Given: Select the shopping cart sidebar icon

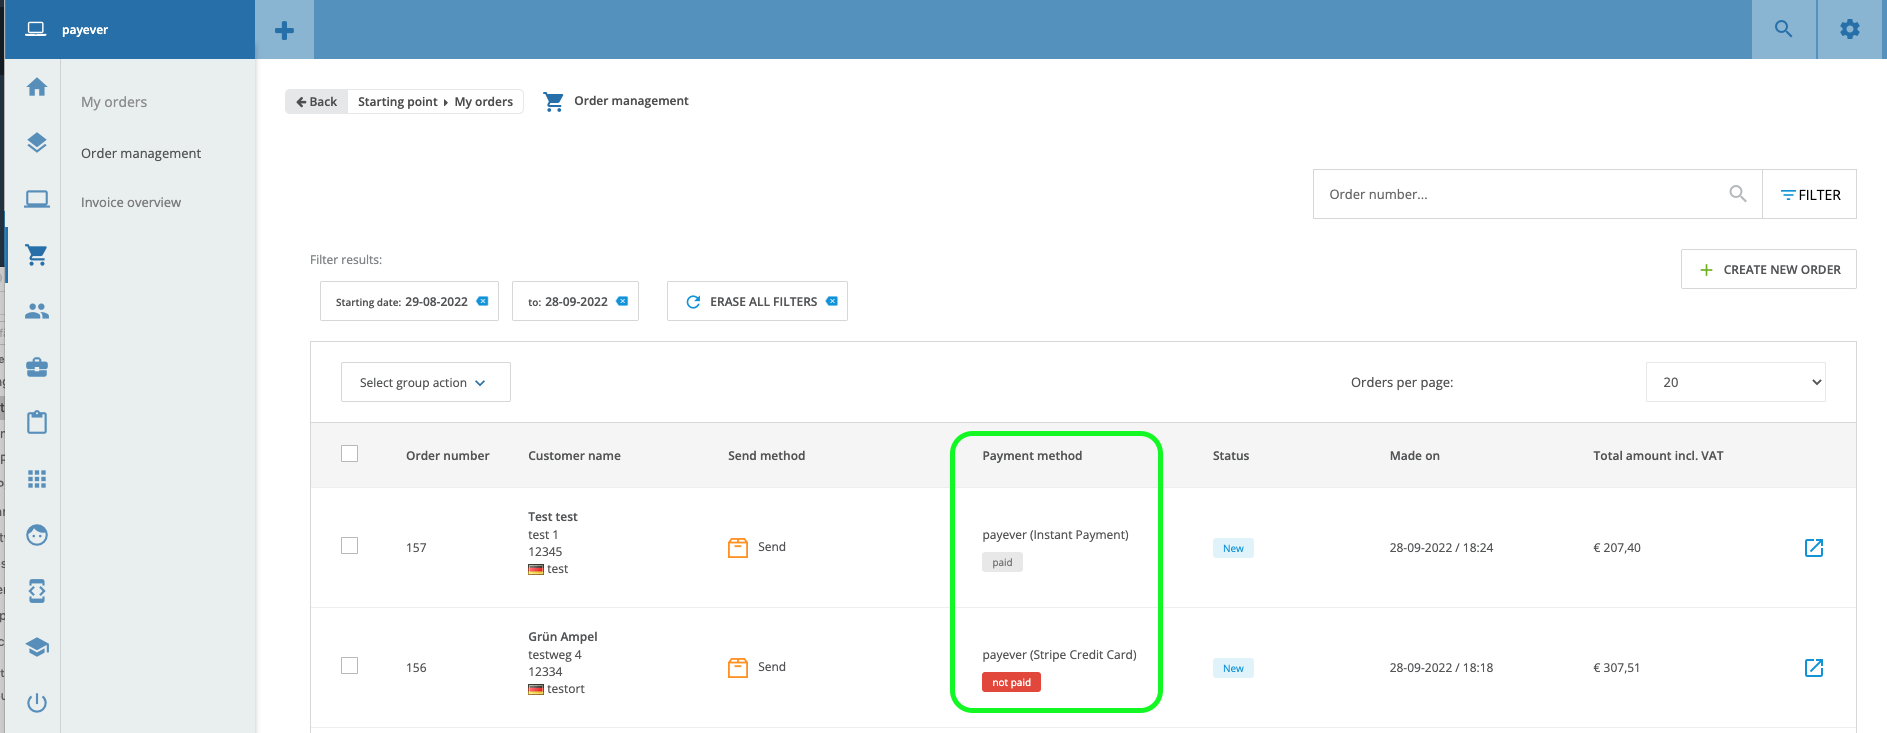Looking at the screenshot, I should [37, 255].
